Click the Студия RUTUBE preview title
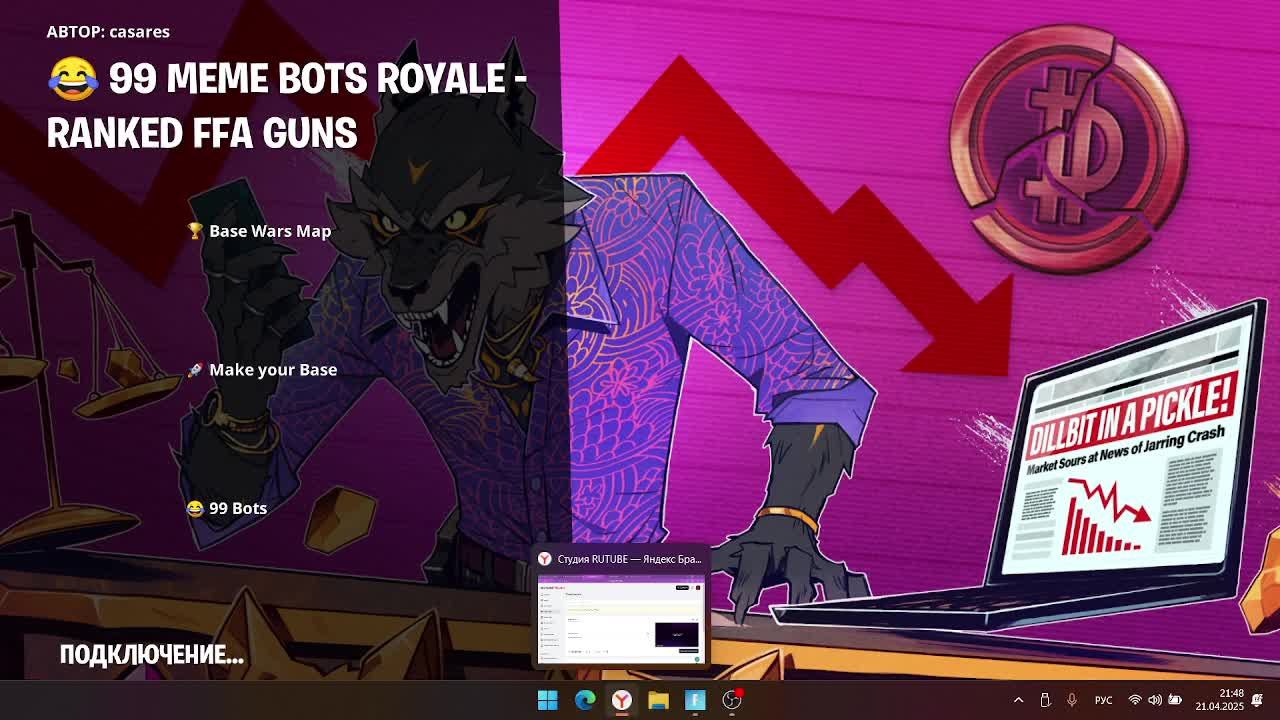The image size is (1280, 720). coord(629,559)
